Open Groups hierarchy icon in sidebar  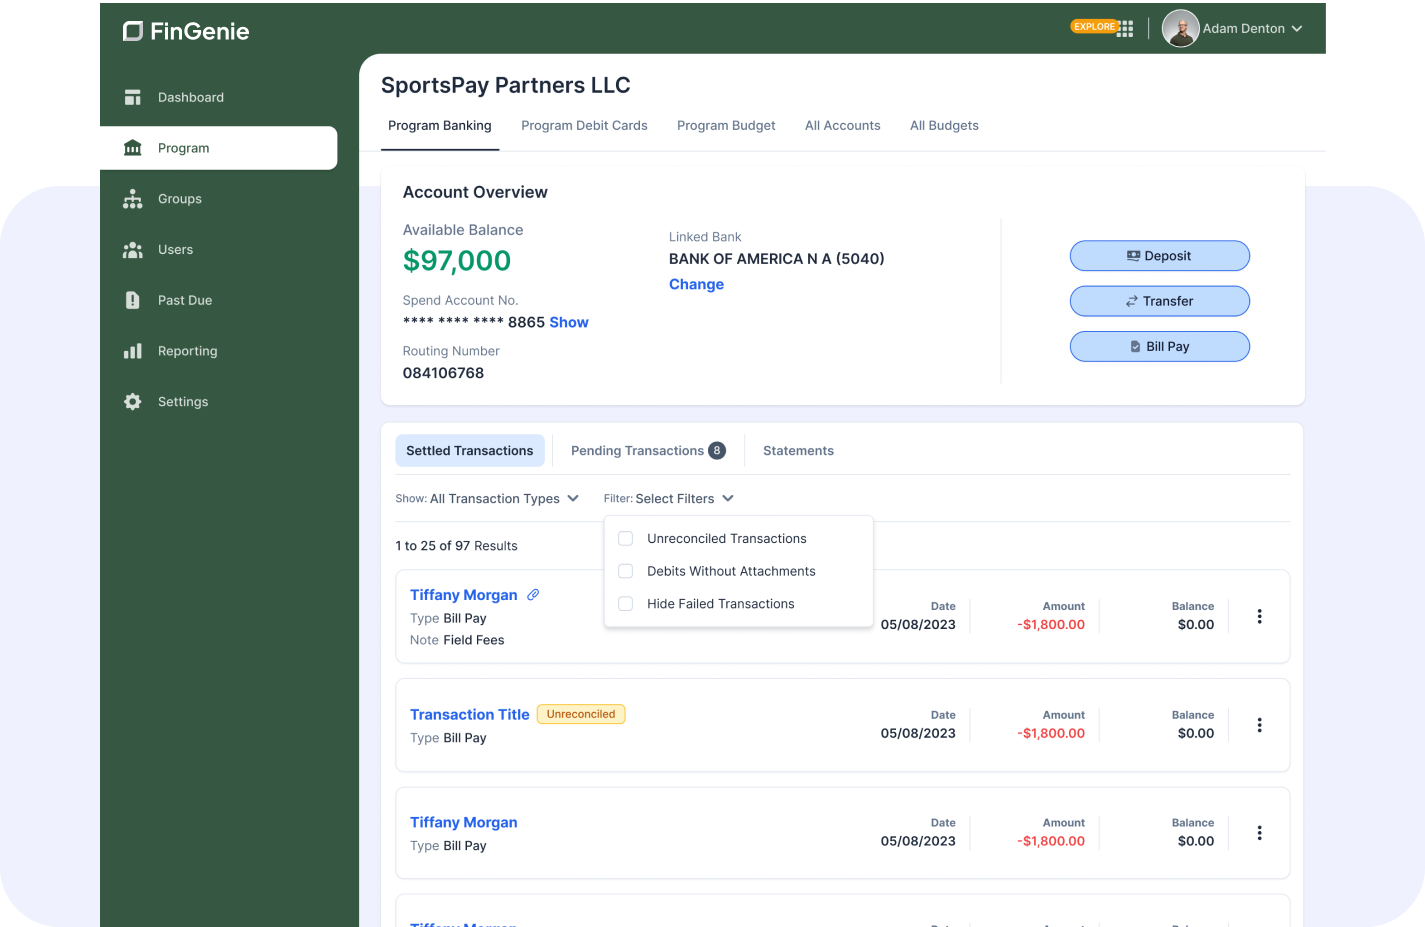(x=132, y=199)
